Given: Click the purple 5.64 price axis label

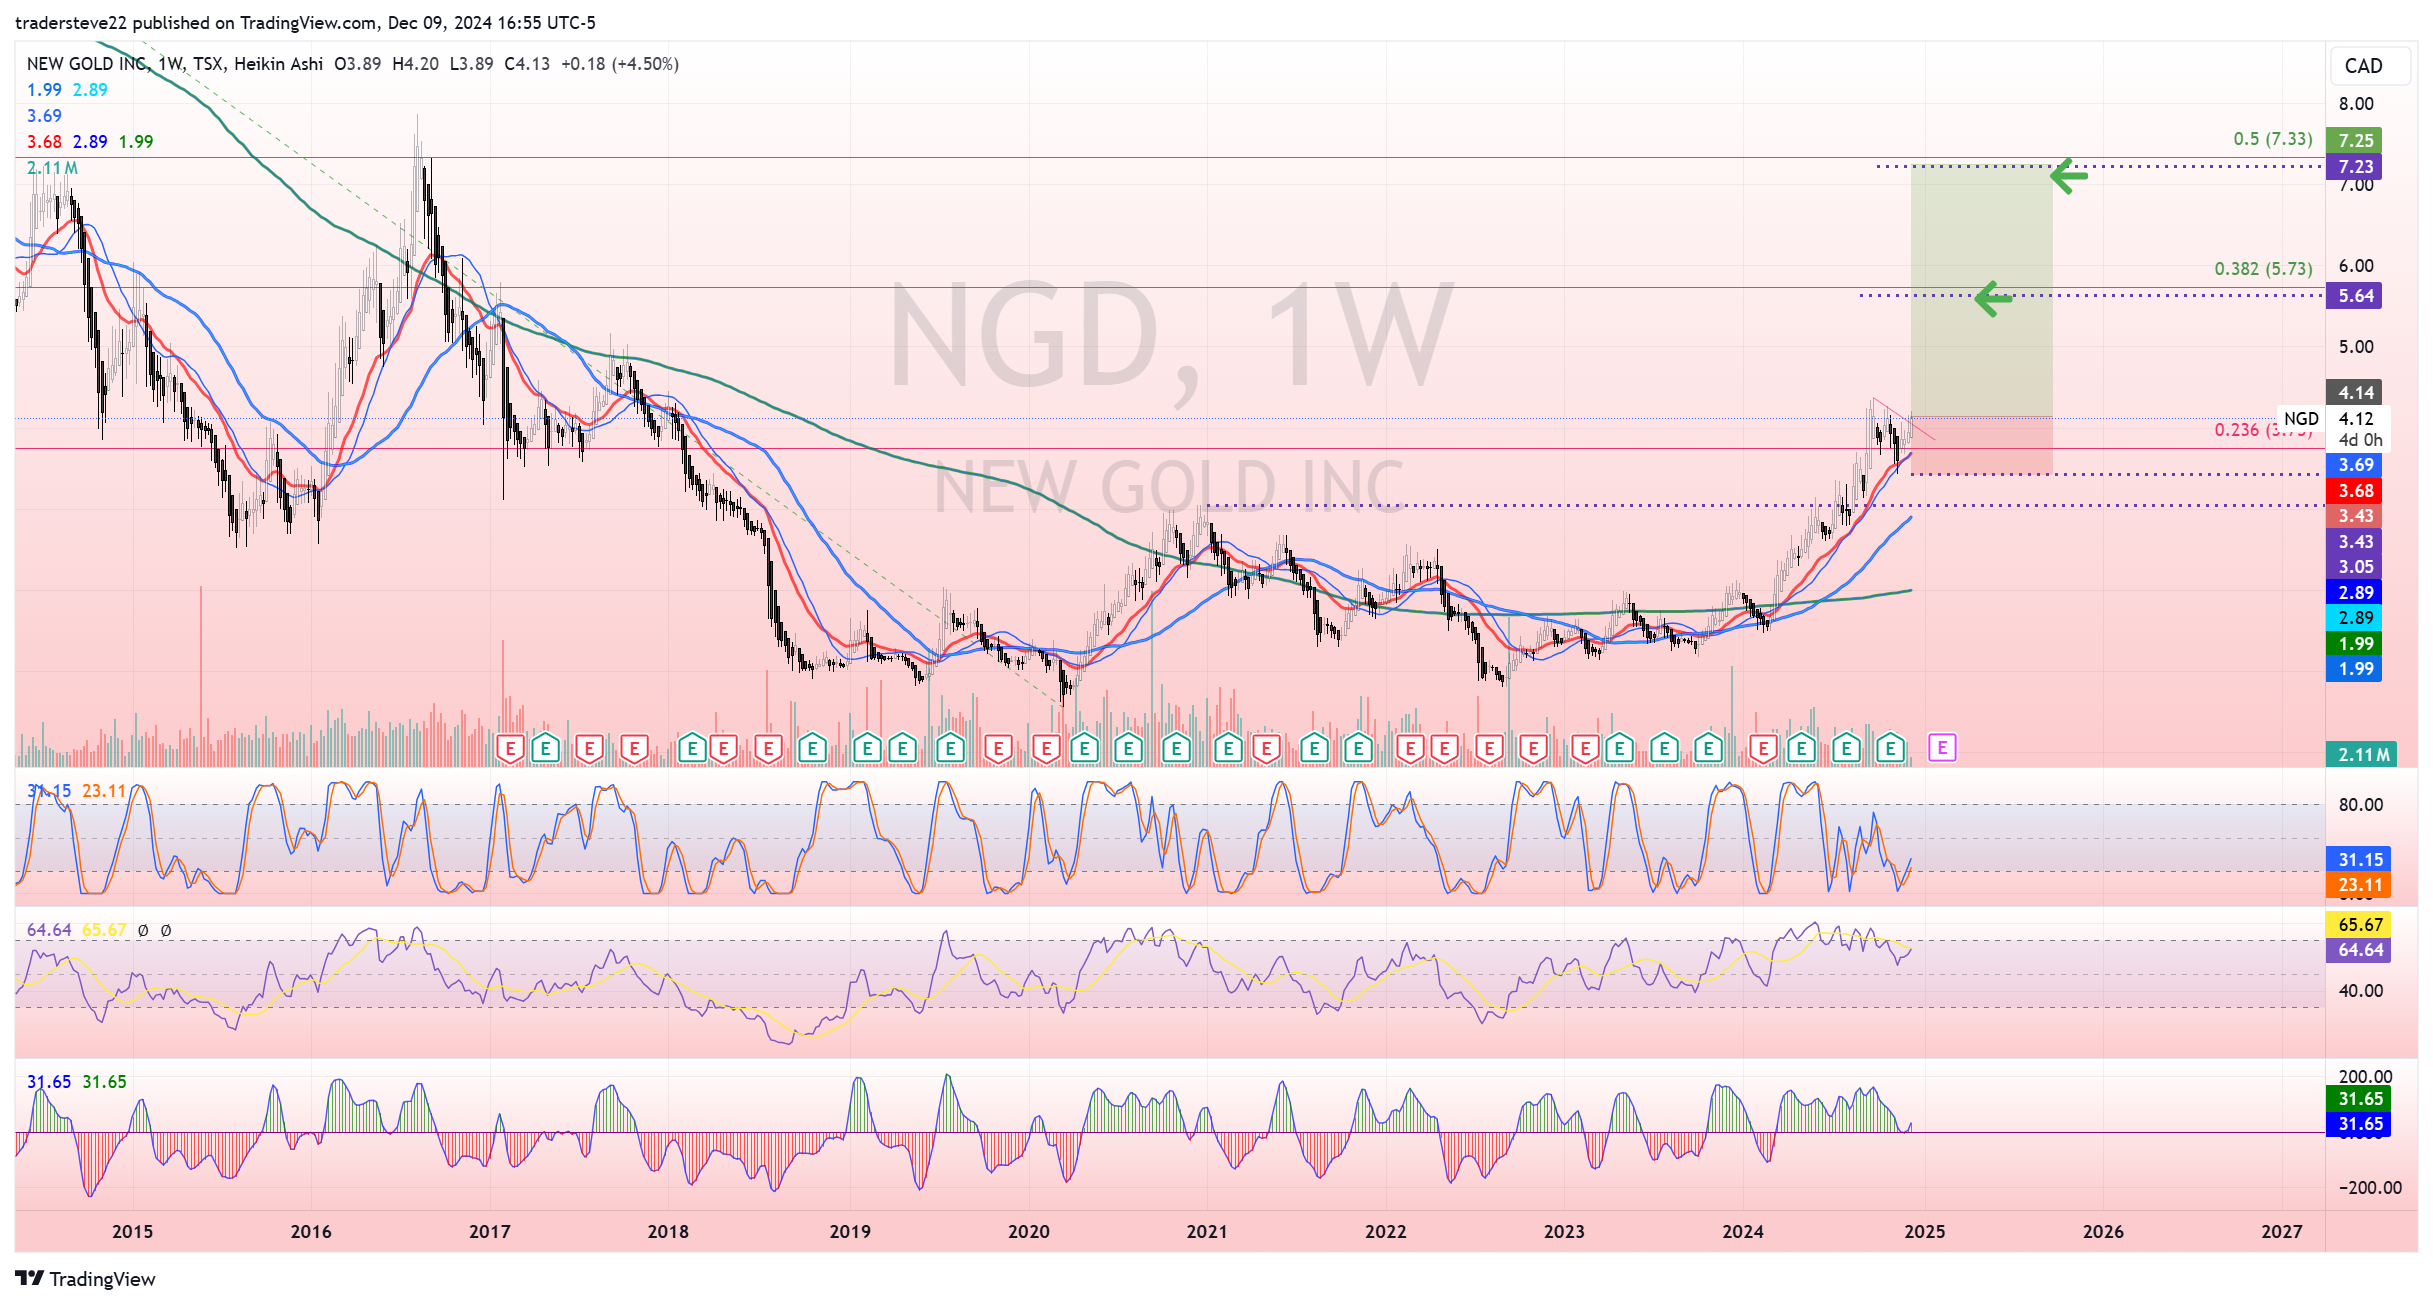Looking at the screenshot, I should (x=2355, y=296).
